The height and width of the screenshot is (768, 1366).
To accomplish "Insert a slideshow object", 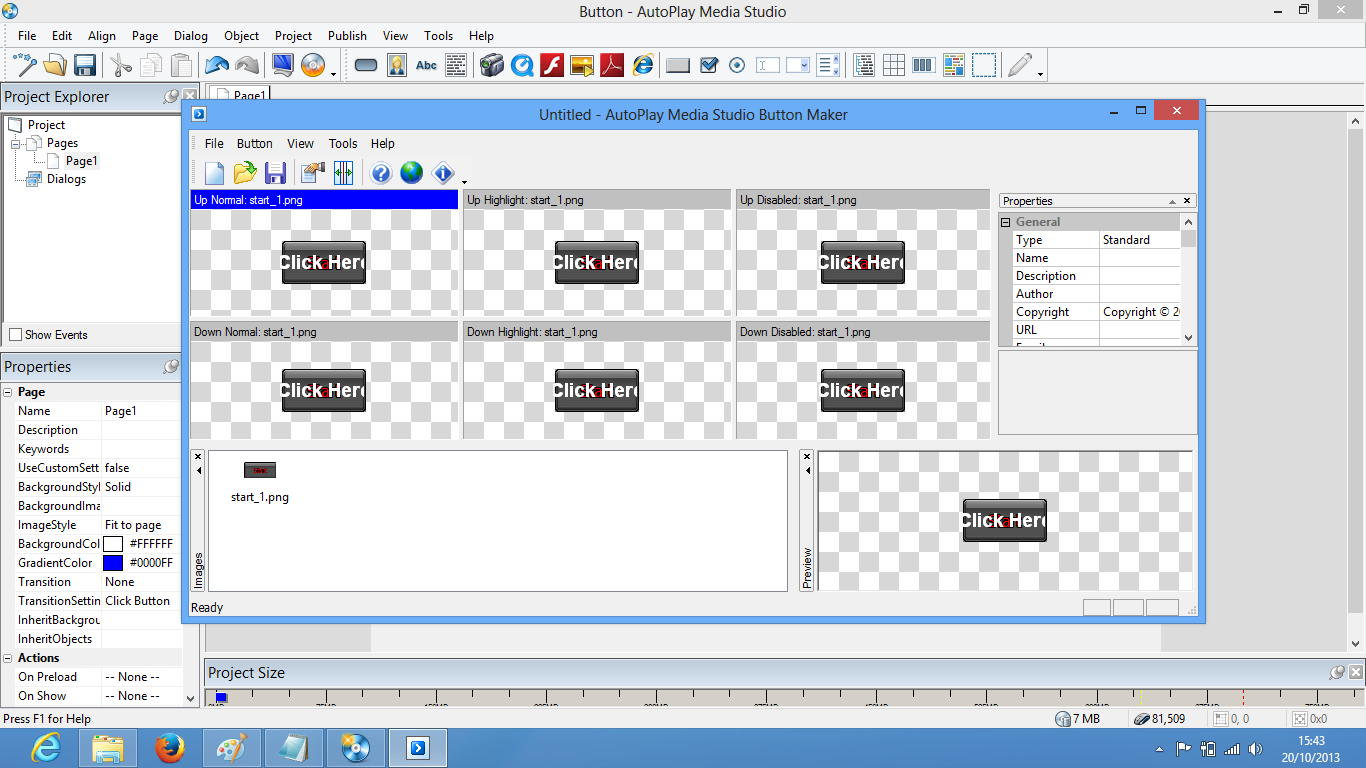I will [581, 65].
